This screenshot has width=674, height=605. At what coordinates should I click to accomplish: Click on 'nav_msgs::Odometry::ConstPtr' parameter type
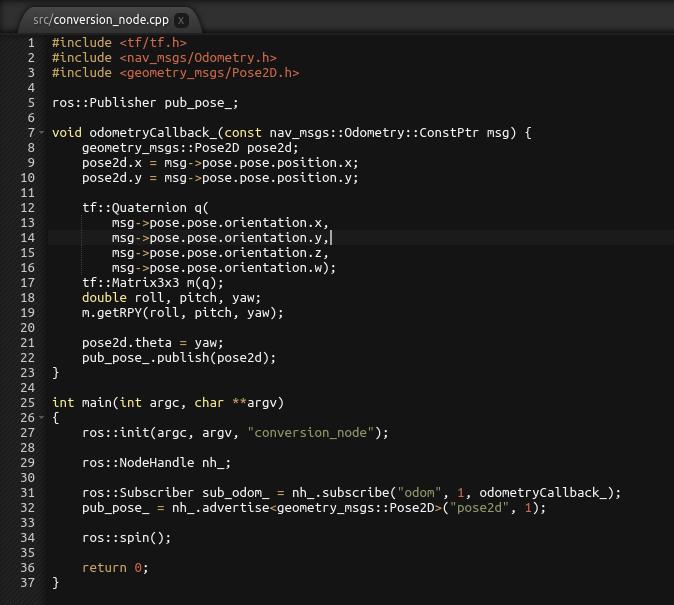click(x=374, y=132)
